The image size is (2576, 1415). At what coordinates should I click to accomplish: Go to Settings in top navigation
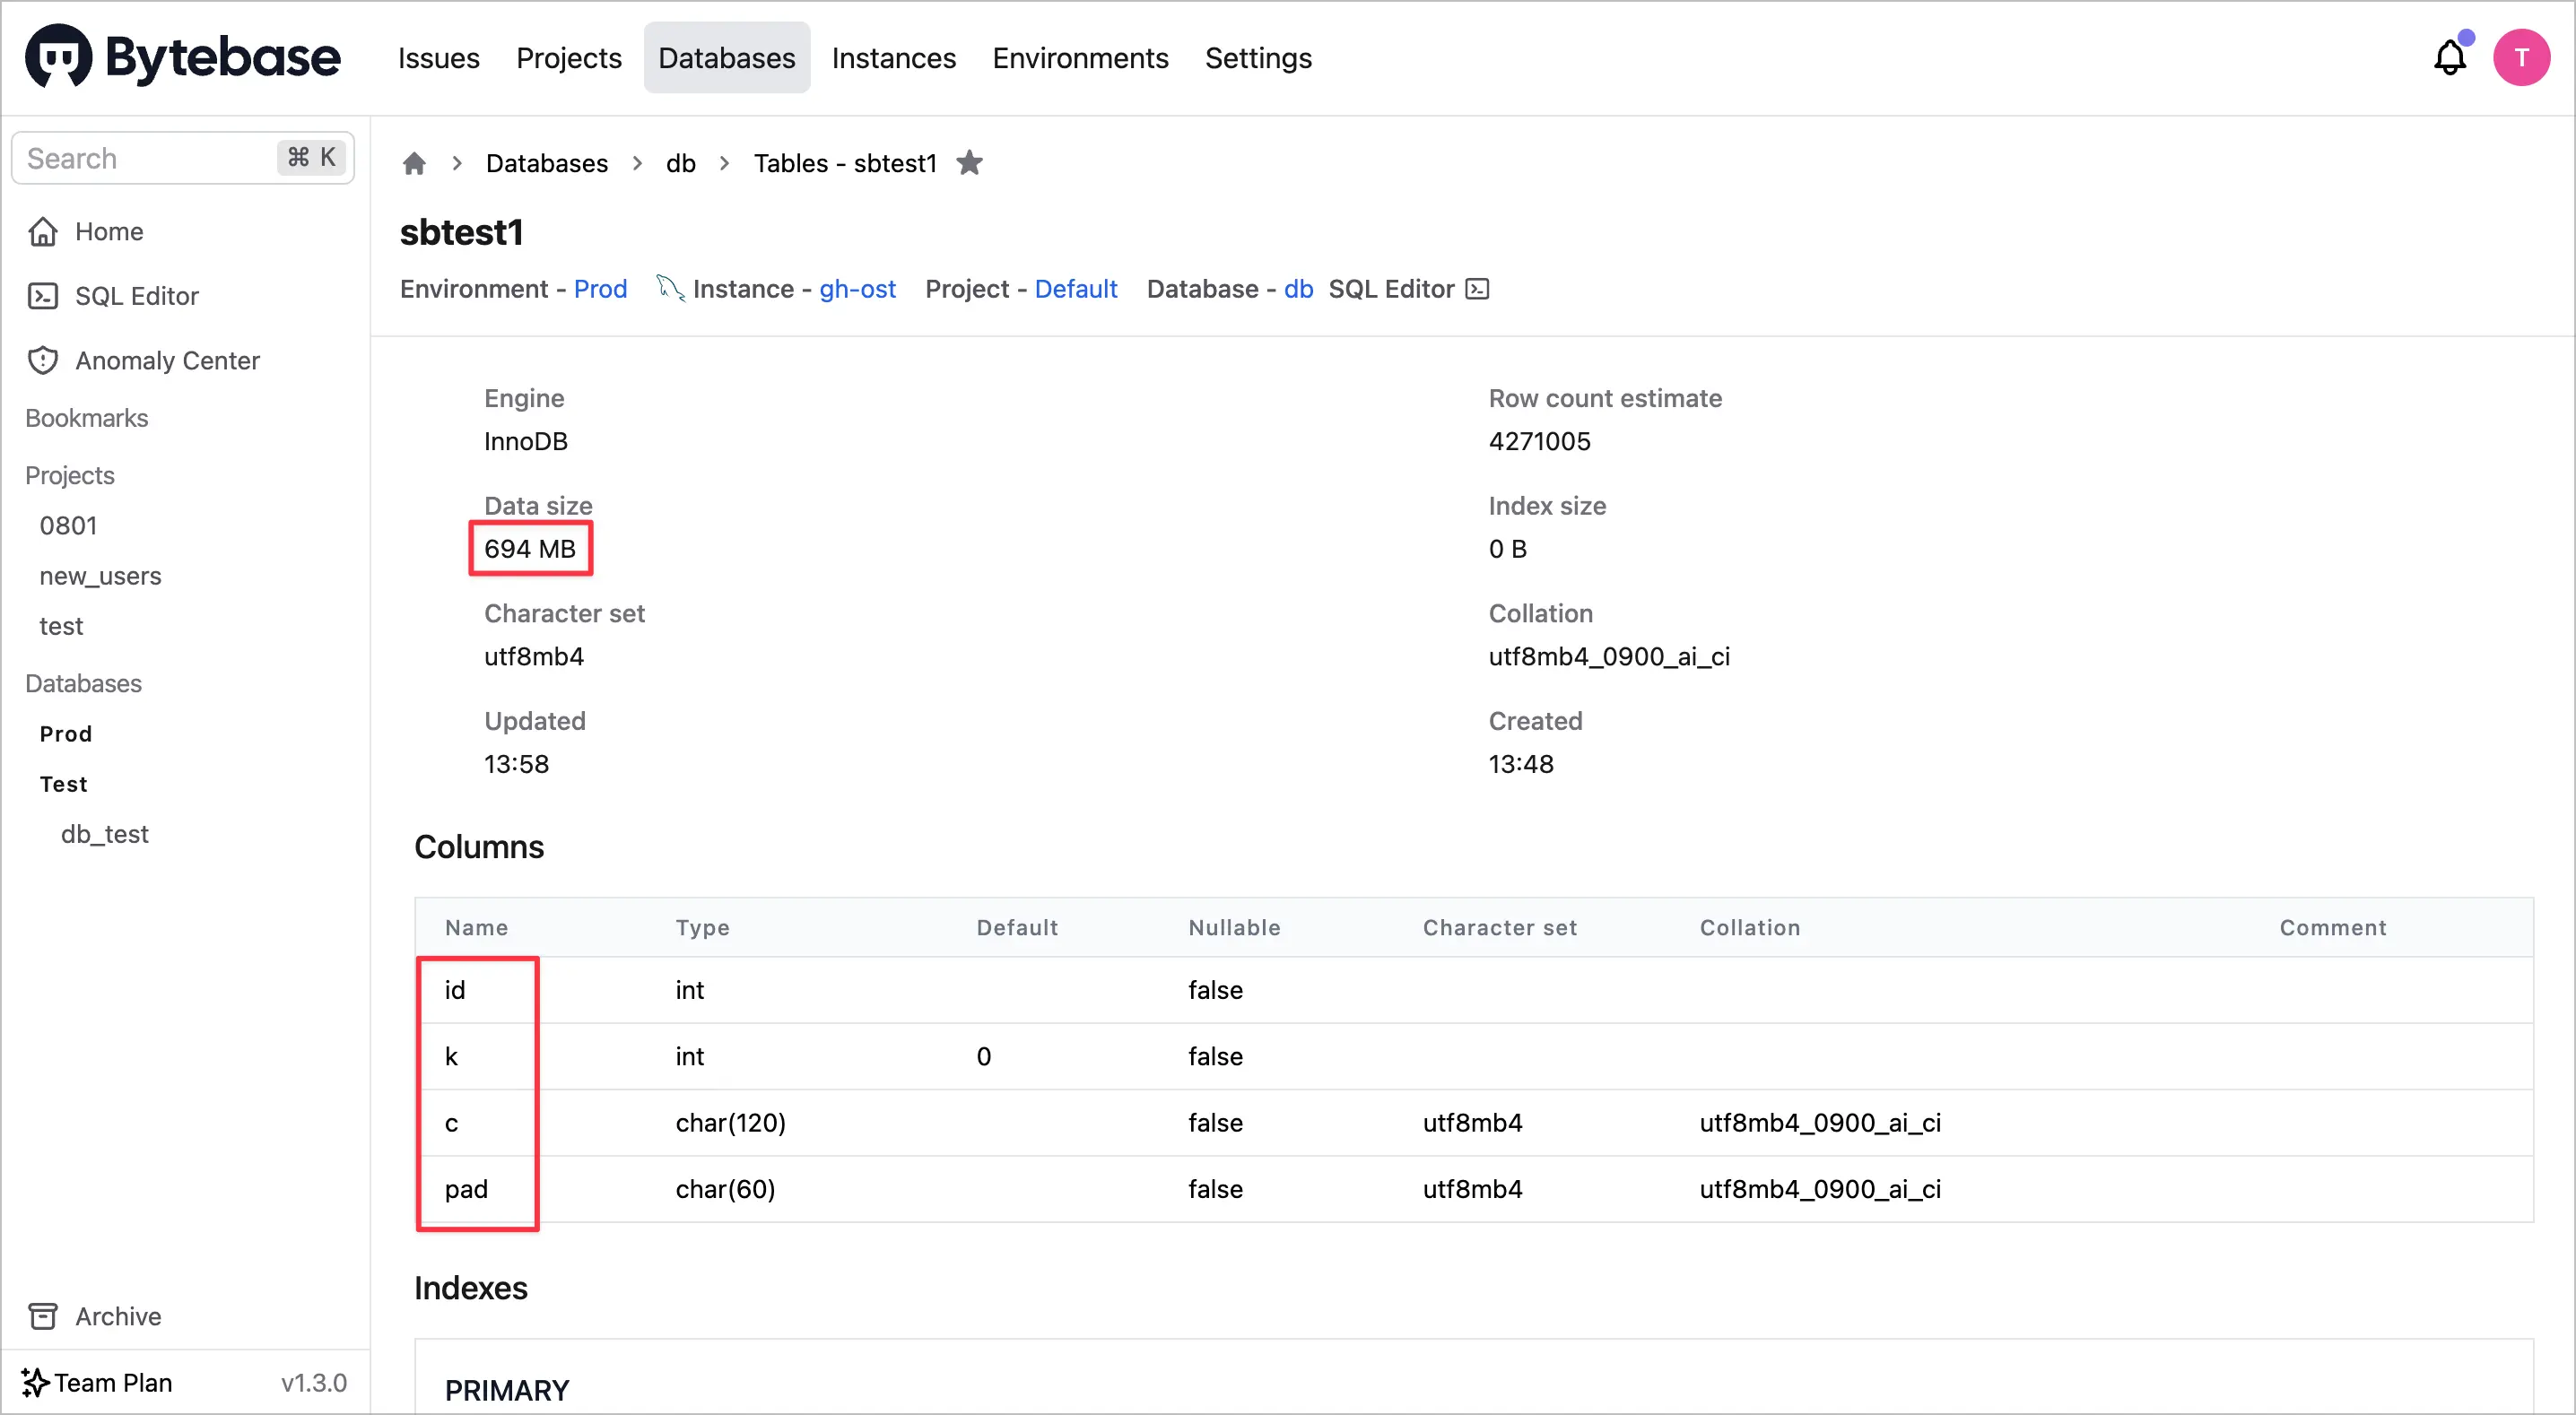(x=1257, y=58)
